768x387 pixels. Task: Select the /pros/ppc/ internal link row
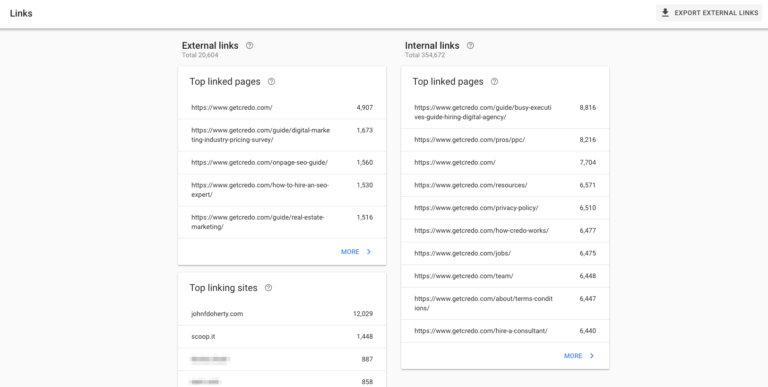tap(505, 140)
